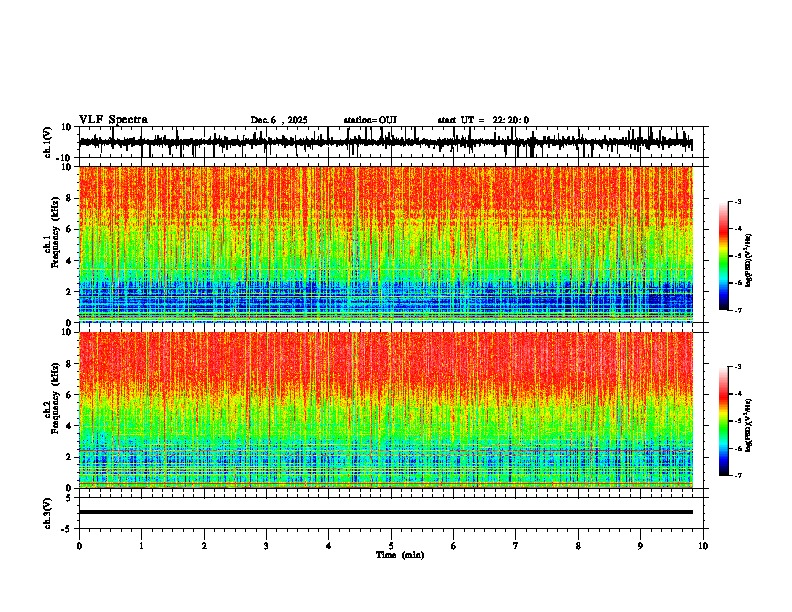The width and height of the screenshot is (792, 612).
Task: Select the "start UT = 22:20: 0" text
Action: pos(483,120)
